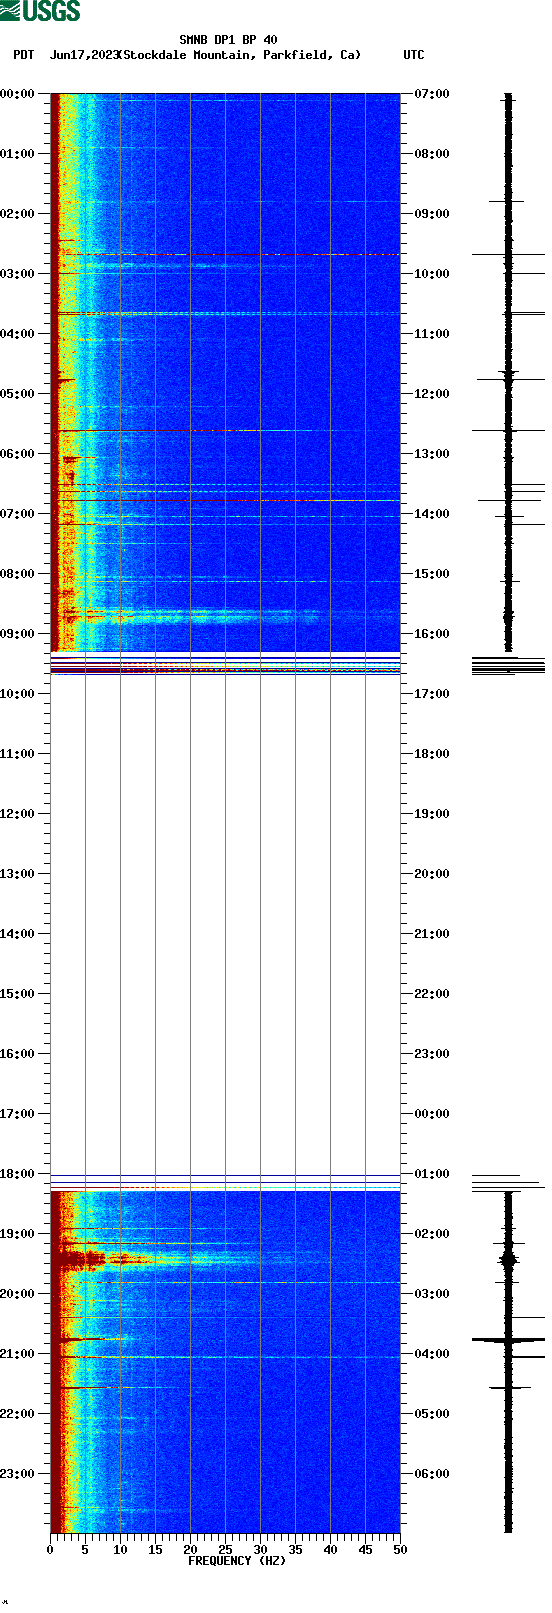Screen dimensions: 552x1613
Task: Click the 06:00 PDT time label
Action: tap(18, 454)
